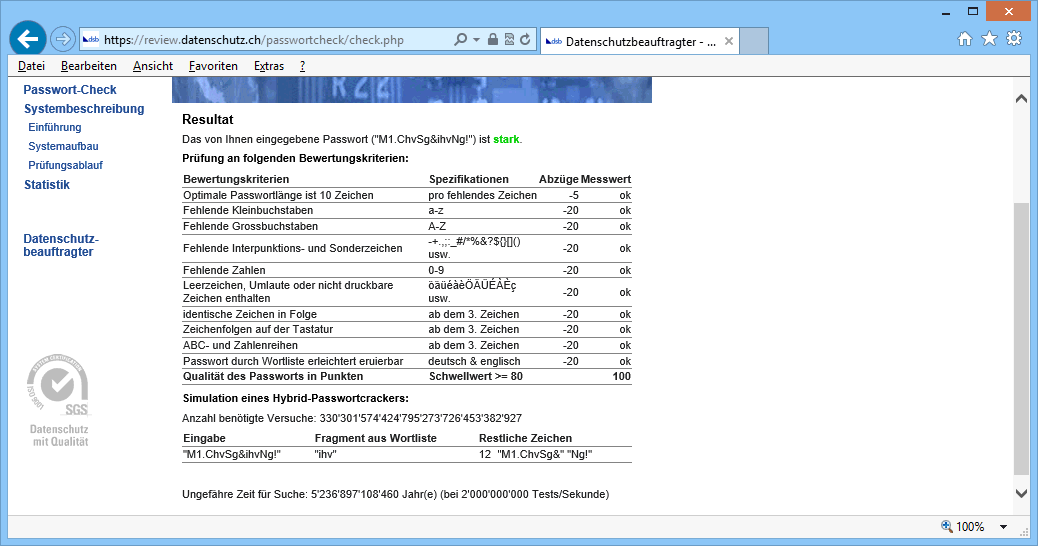Open the Passwort-Check link in sidebar
This screenshot has width=1038, height=546.
point(70,90)
